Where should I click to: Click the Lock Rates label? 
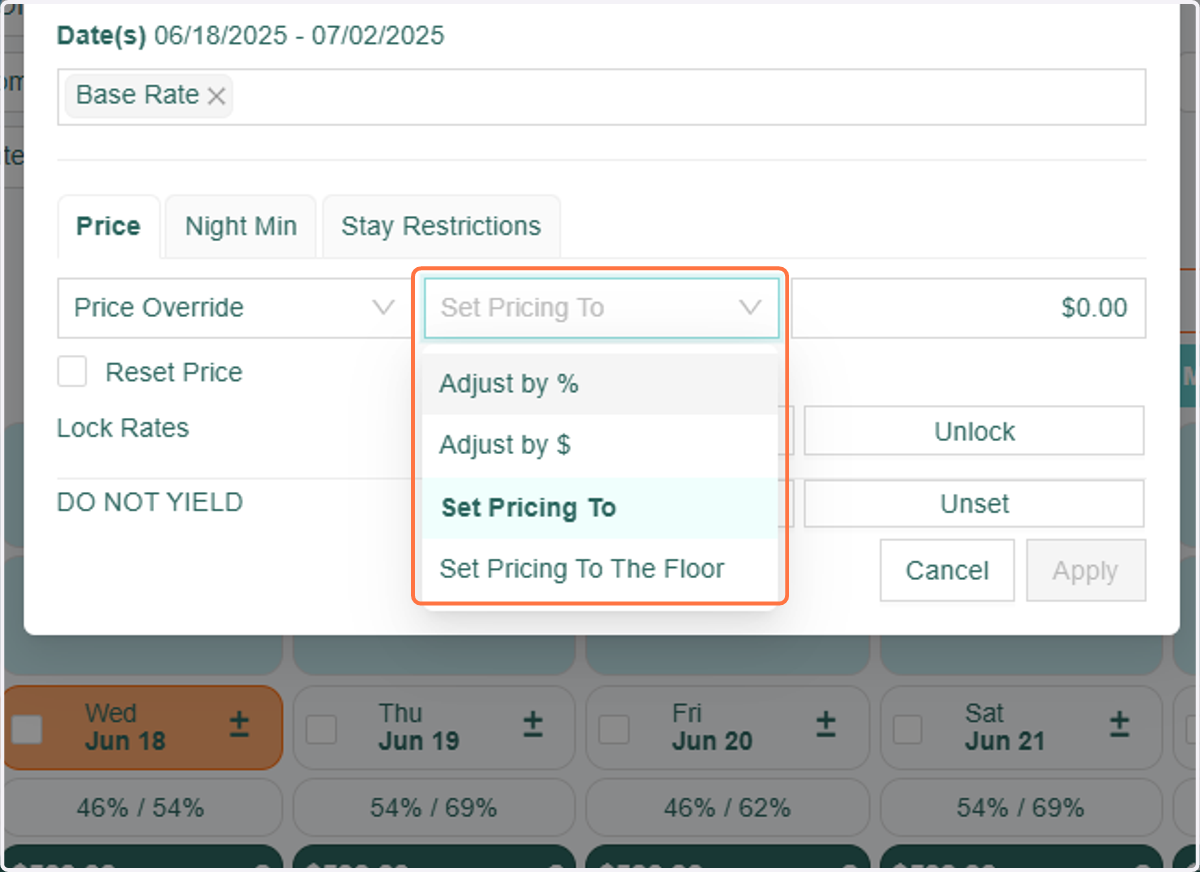123,428
